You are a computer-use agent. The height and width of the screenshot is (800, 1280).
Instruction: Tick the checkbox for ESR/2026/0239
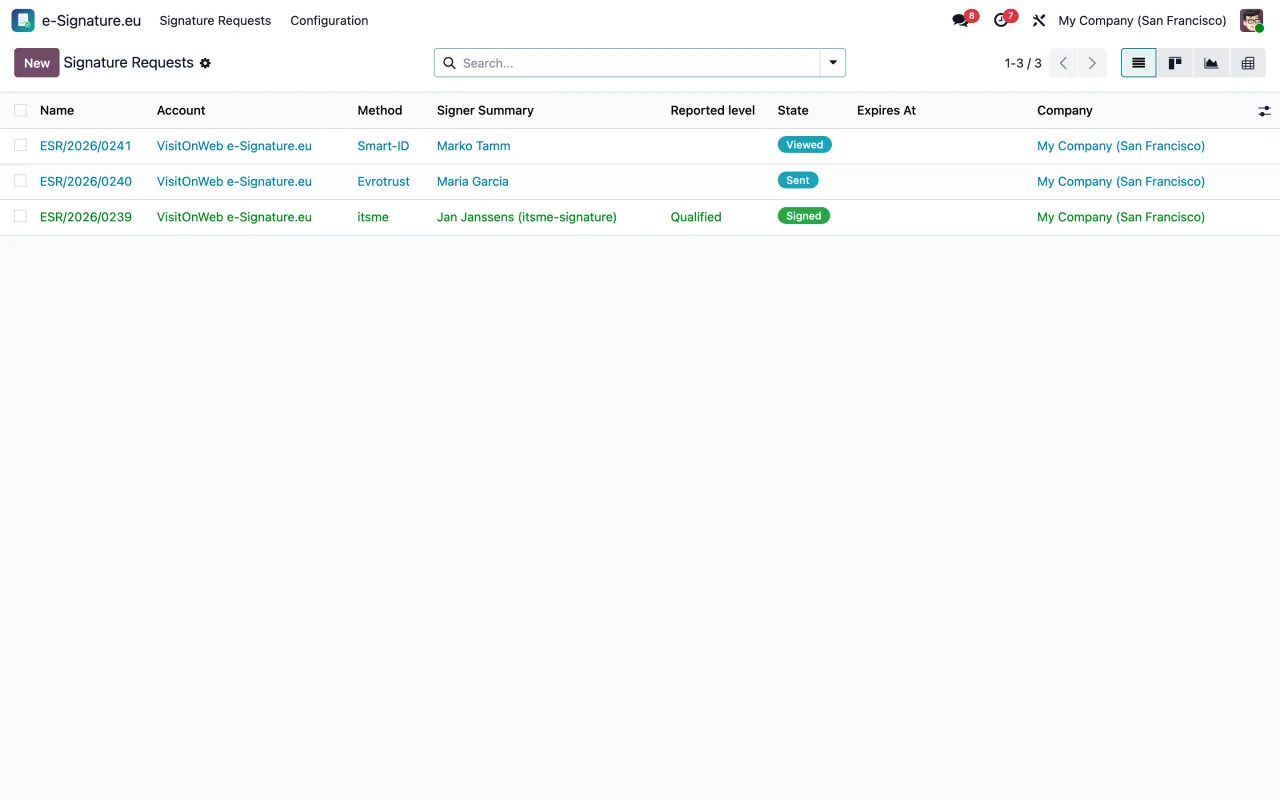click(20, 216)
